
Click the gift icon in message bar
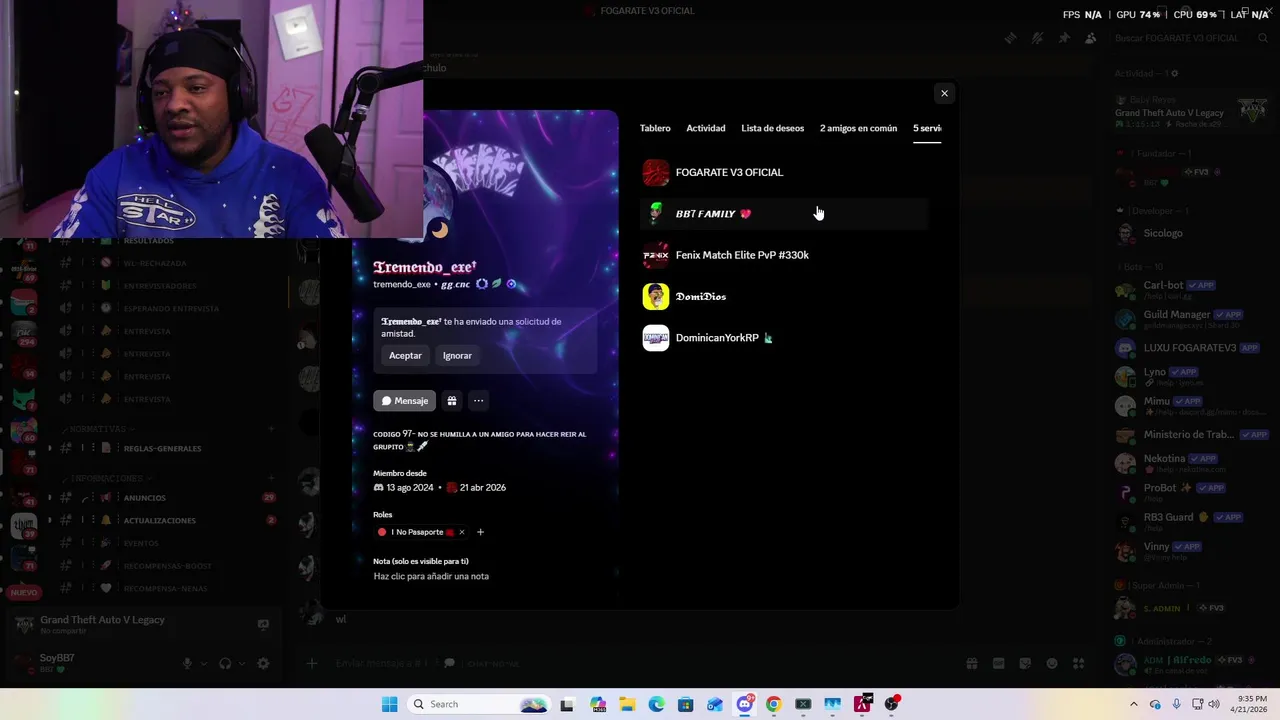click(x=971, y=663)
